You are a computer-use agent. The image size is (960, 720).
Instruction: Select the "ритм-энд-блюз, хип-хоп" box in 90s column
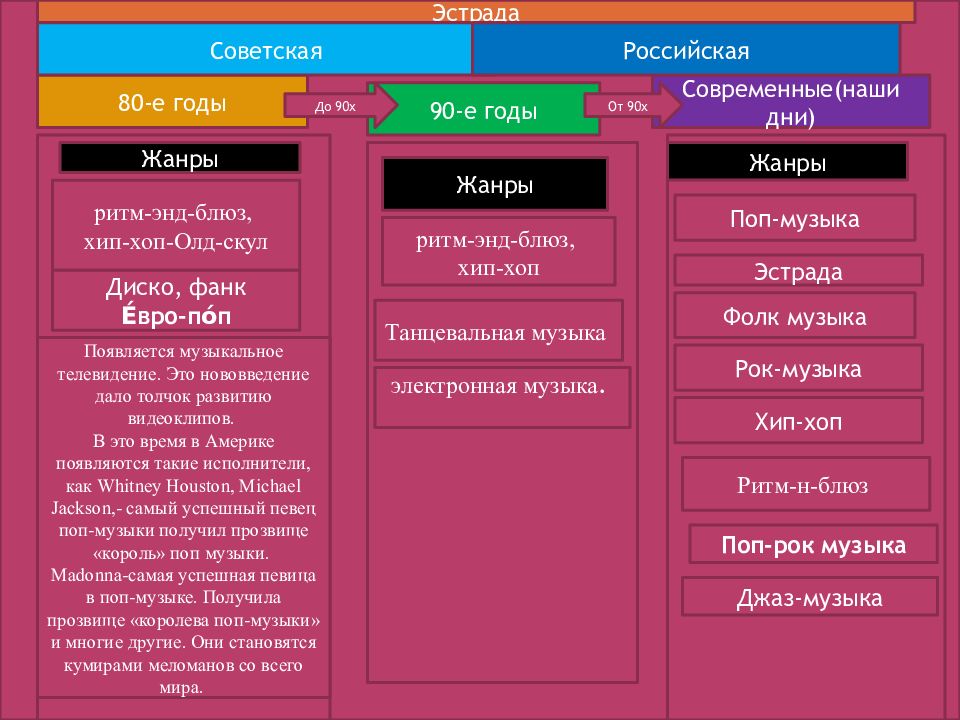click(498, 252)
